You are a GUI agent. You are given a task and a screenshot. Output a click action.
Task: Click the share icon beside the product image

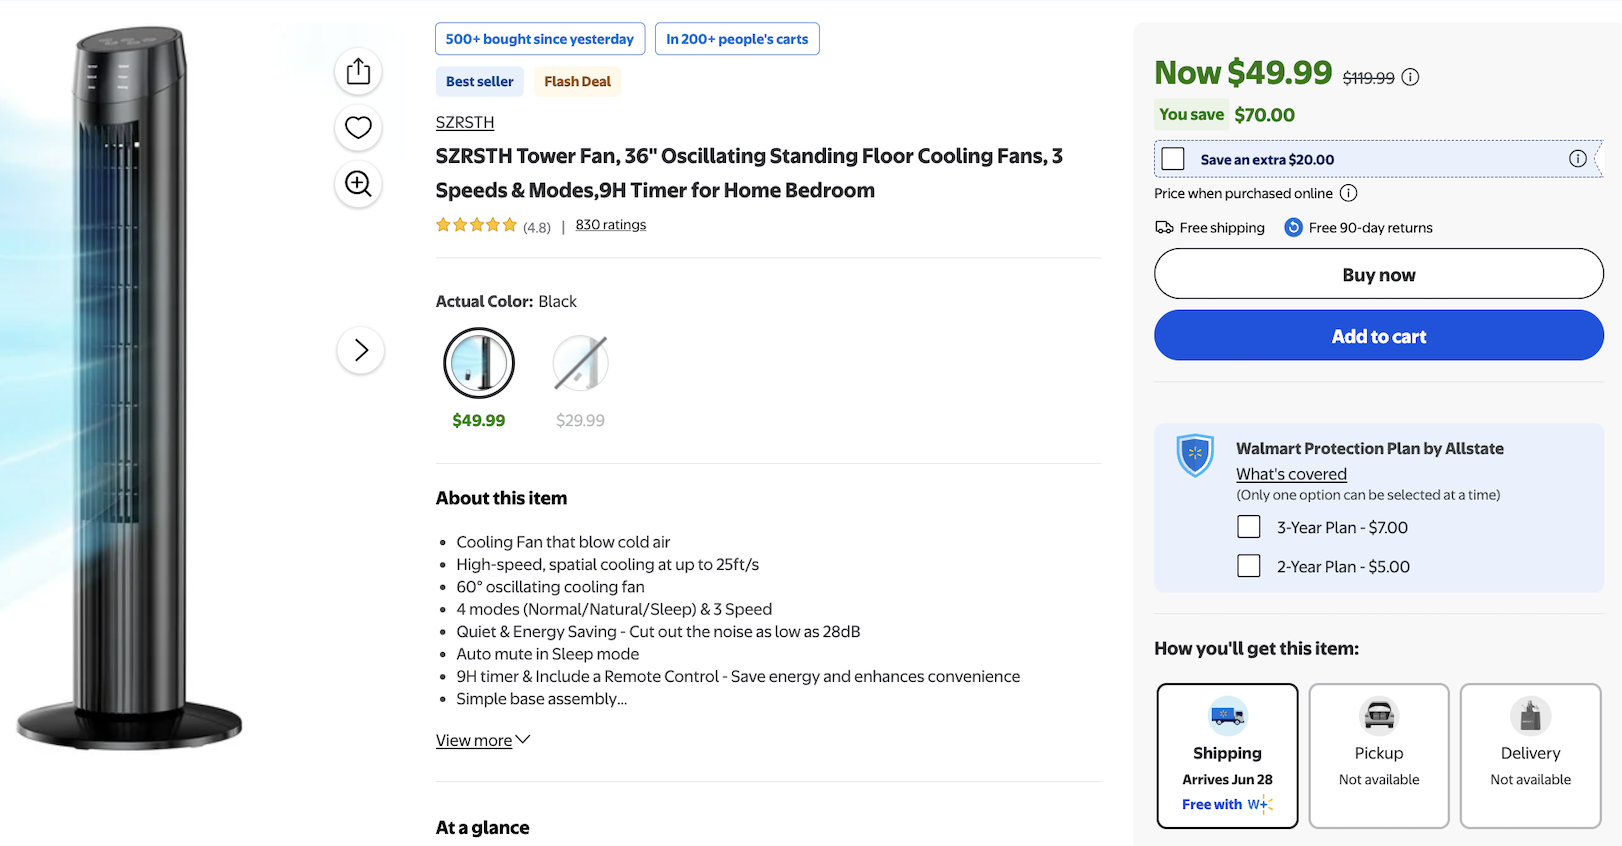pos(358,72)
